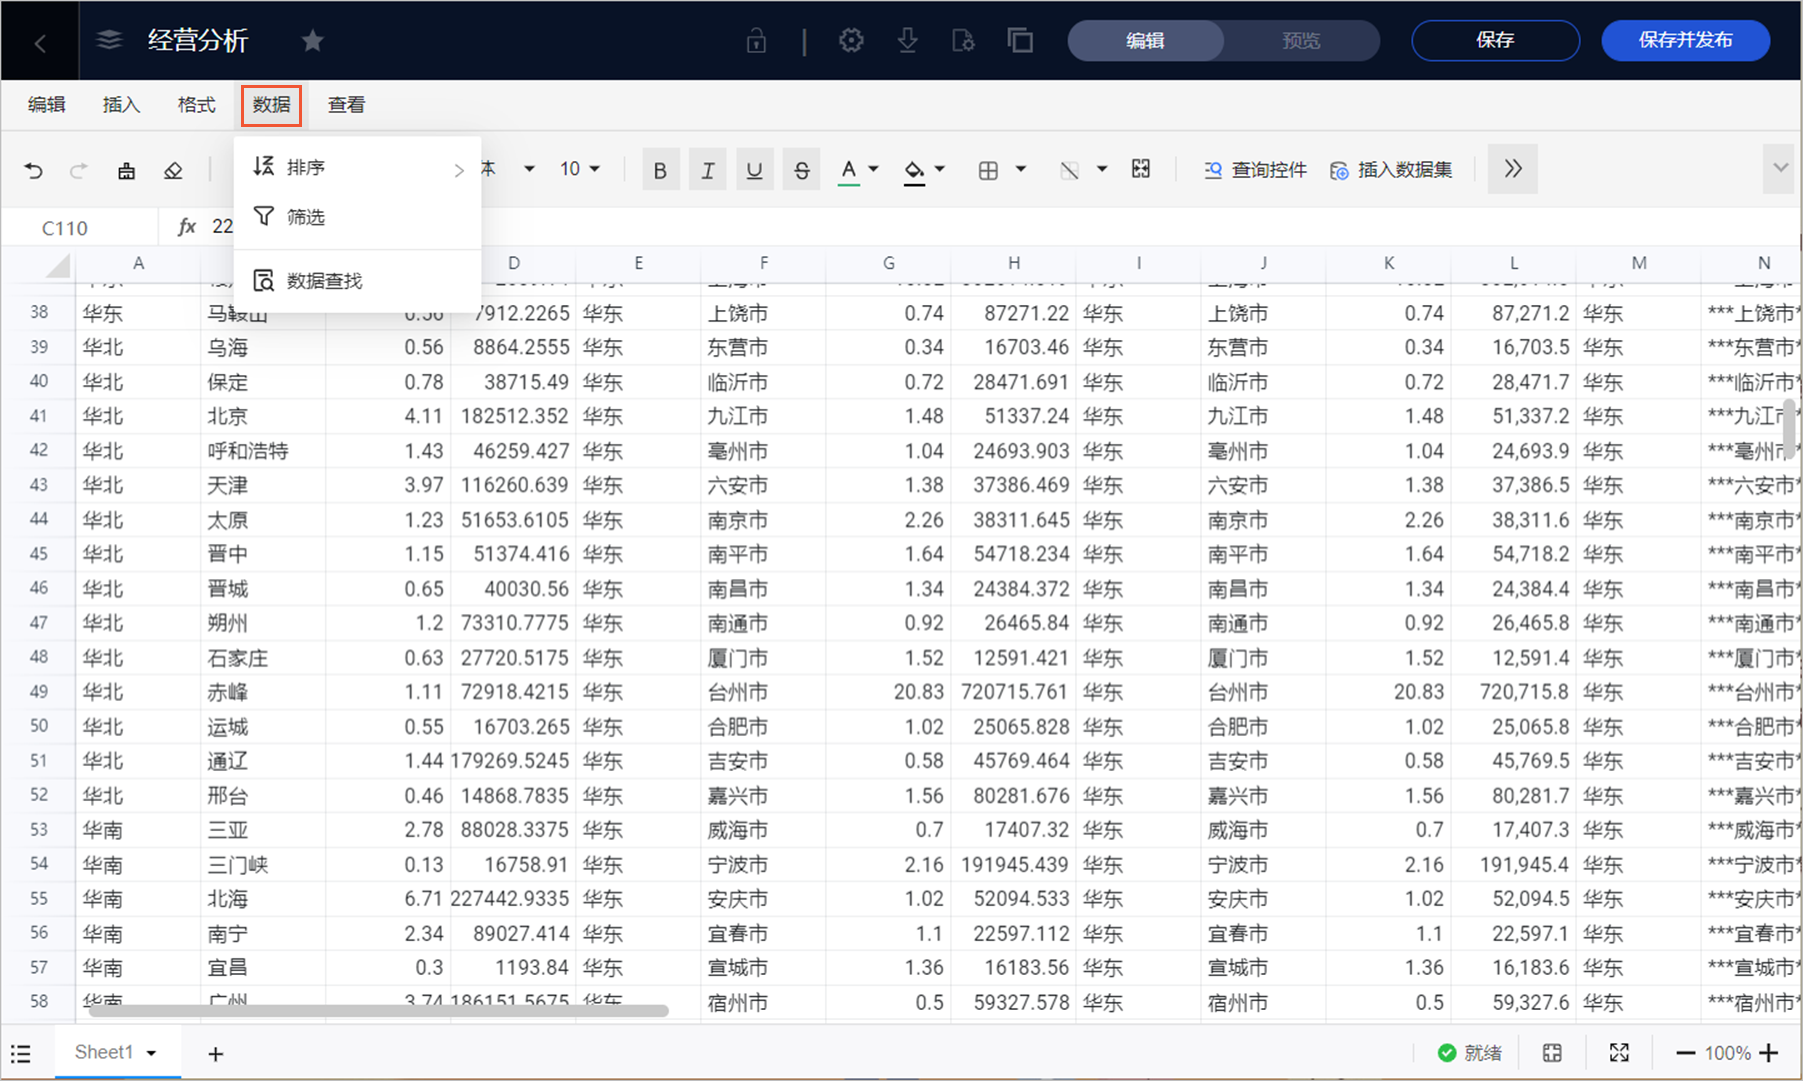This screenshot has height=1081, width=1803.
Task: Open the borders dropdown arrow
Action: [1021, 169]
